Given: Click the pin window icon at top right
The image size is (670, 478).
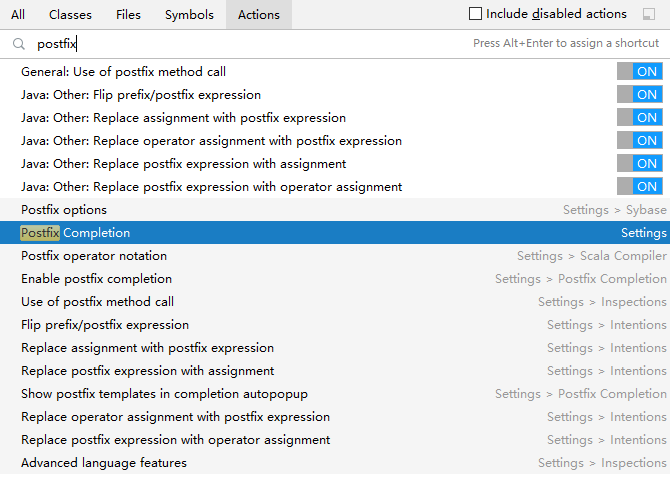Looking at the screenshot, I should click(650, 14).
